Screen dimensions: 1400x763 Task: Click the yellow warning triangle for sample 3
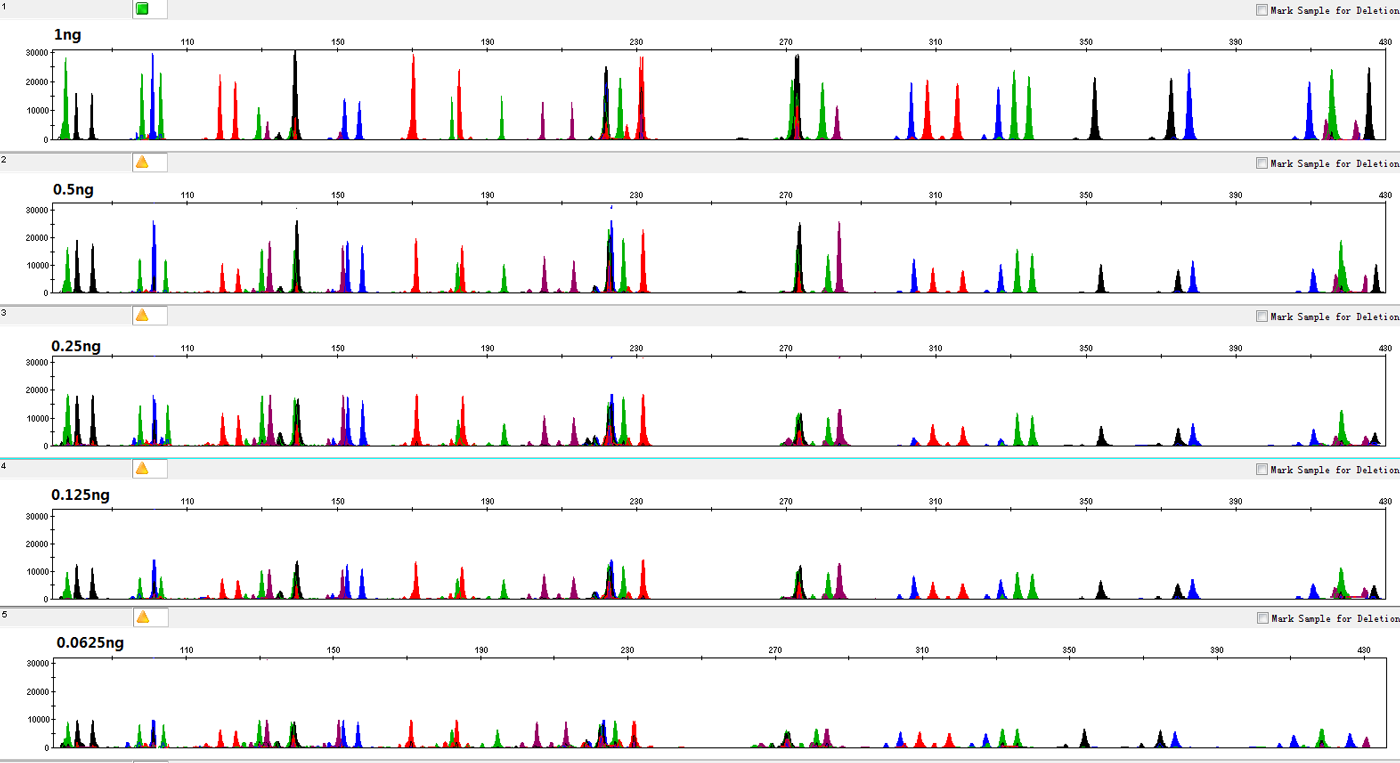click(142, 315)
